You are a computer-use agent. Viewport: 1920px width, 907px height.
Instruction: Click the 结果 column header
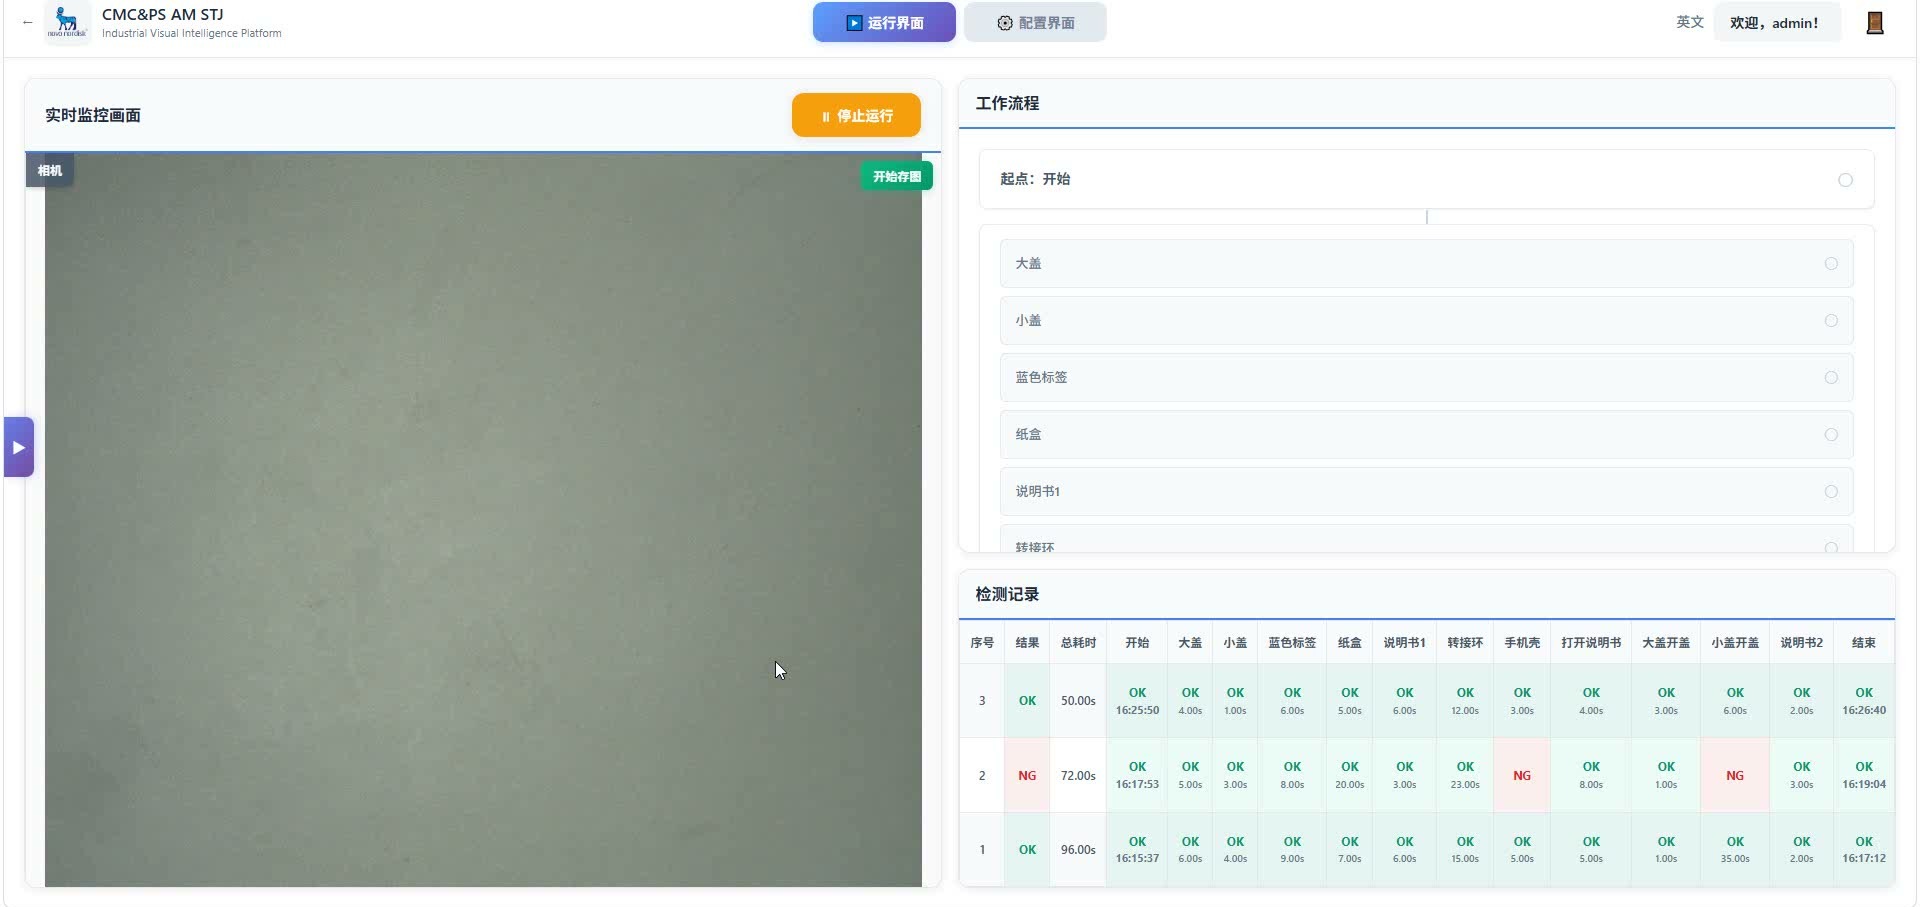(x=1027, y=643)
